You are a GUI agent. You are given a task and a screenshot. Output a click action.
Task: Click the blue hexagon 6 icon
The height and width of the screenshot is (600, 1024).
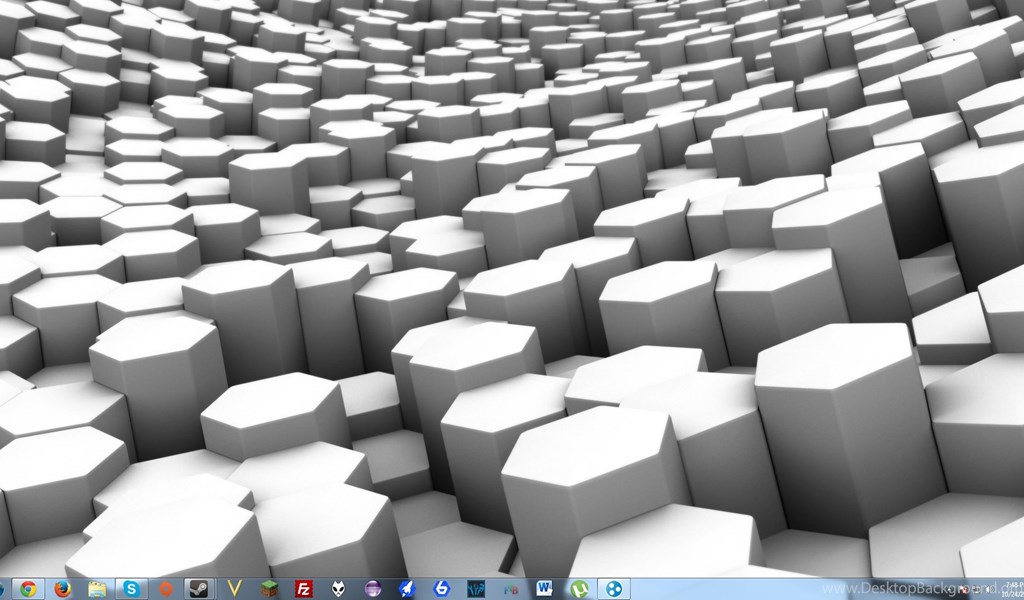[441, 589]
